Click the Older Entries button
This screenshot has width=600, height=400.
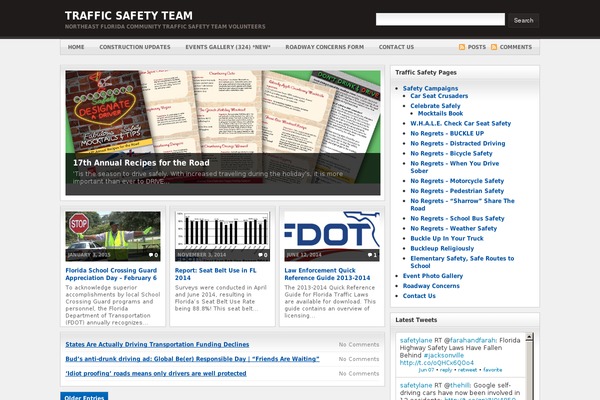click(84, 396)
